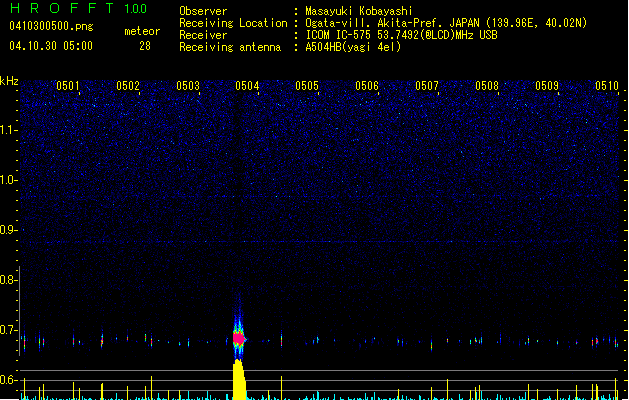Click the 0508 time marker

pos(487,86)
